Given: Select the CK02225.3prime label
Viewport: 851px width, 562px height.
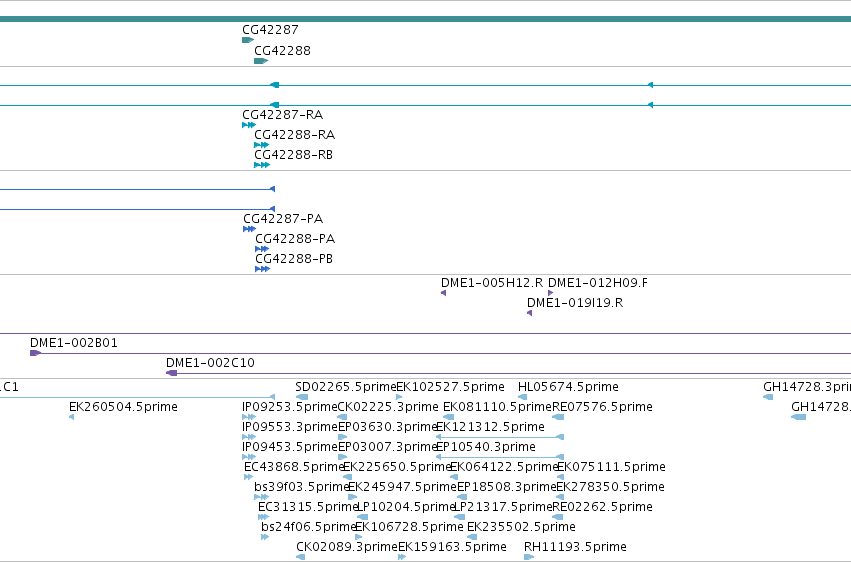Looking at the screenshot, I should pyautogui.click(x=388, y=407).
